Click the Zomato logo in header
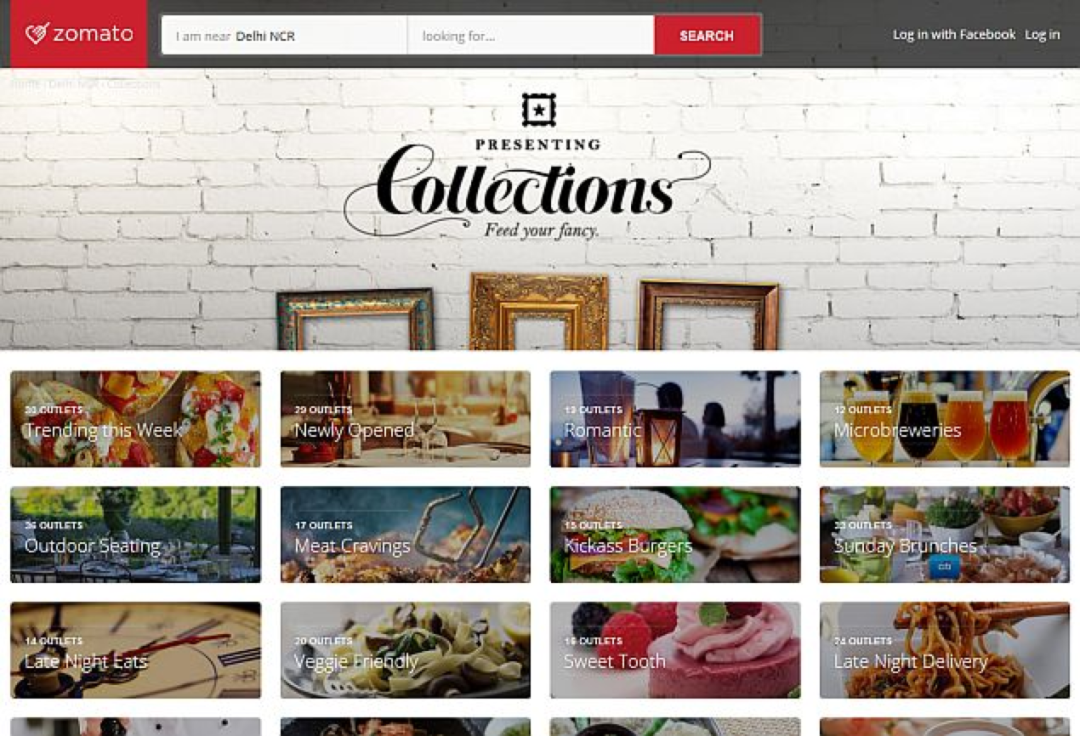Screen dimensions: 1080x736 click(x=79, y=33)
